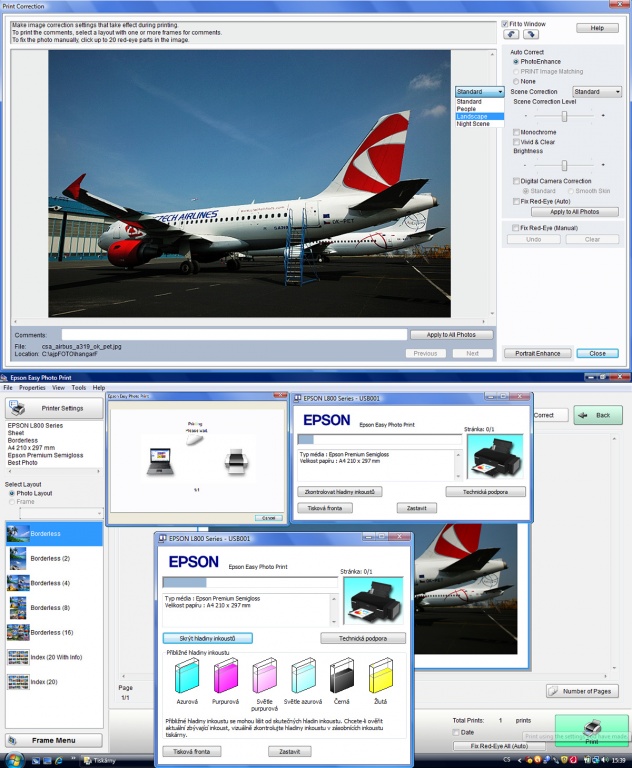632x768 pixels.
Task: Enable Digital Camera Correction checkbox
Action: click(x=516, y=181)
